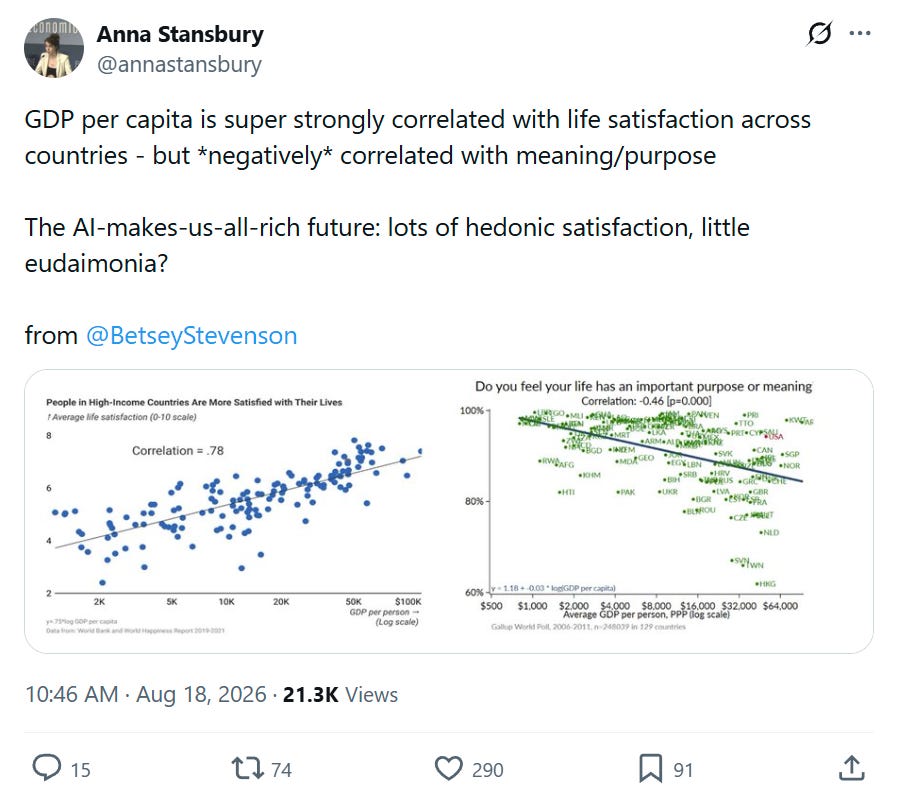Open the three-dot more options menu
Screen dimensions: 898x797
click(x=860, y=33)
